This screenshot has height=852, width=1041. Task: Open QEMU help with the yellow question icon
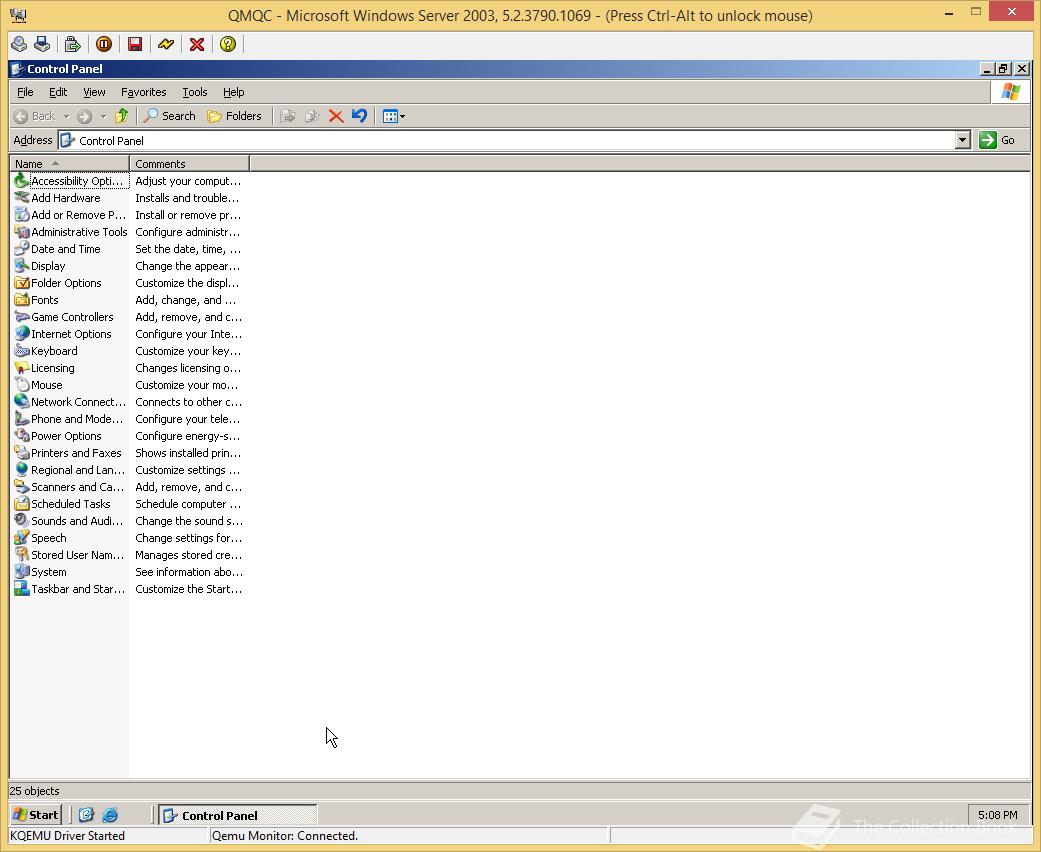point(228,44)
